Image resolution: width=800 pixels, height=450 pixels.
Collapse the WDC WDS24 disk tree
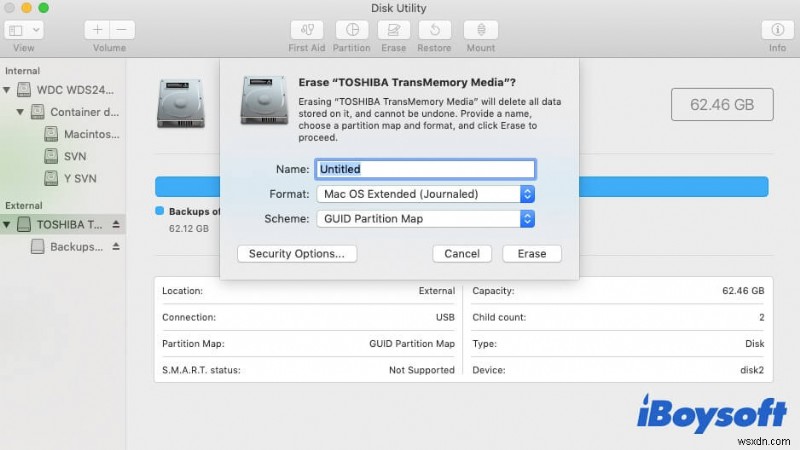point(7,90)
